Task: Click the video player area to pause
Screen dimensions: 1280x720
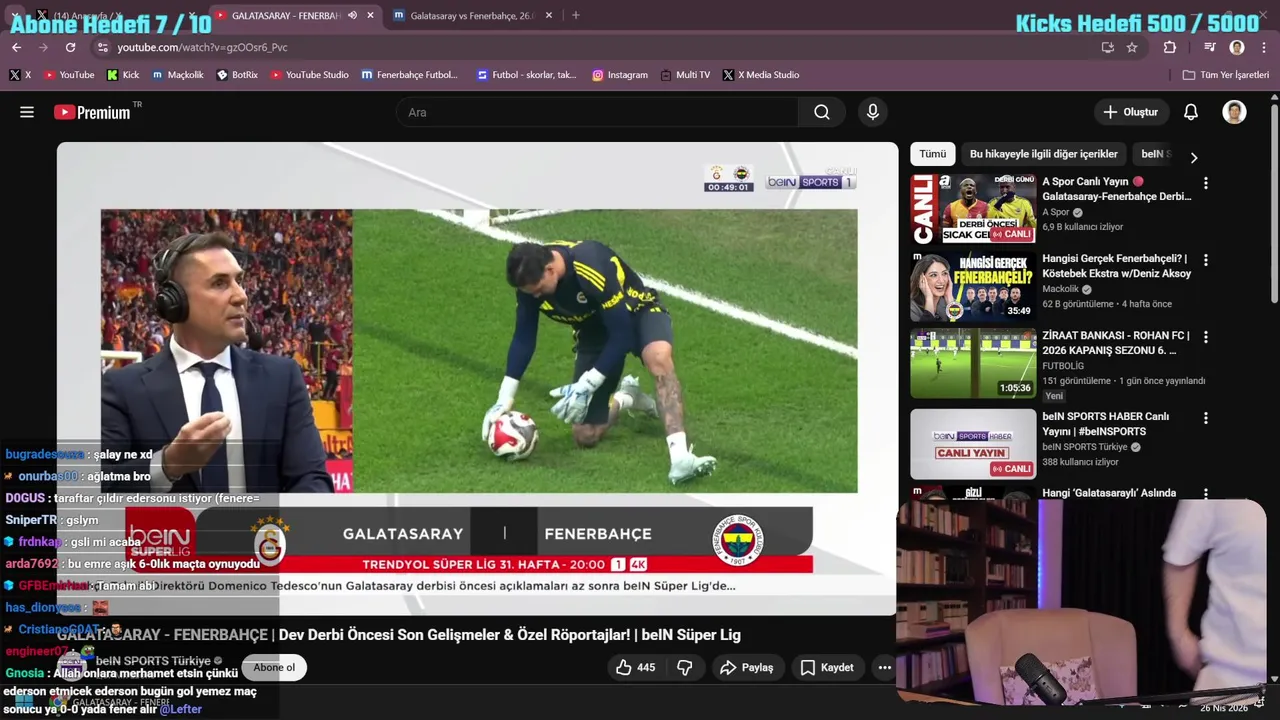Action: [477, 378]
